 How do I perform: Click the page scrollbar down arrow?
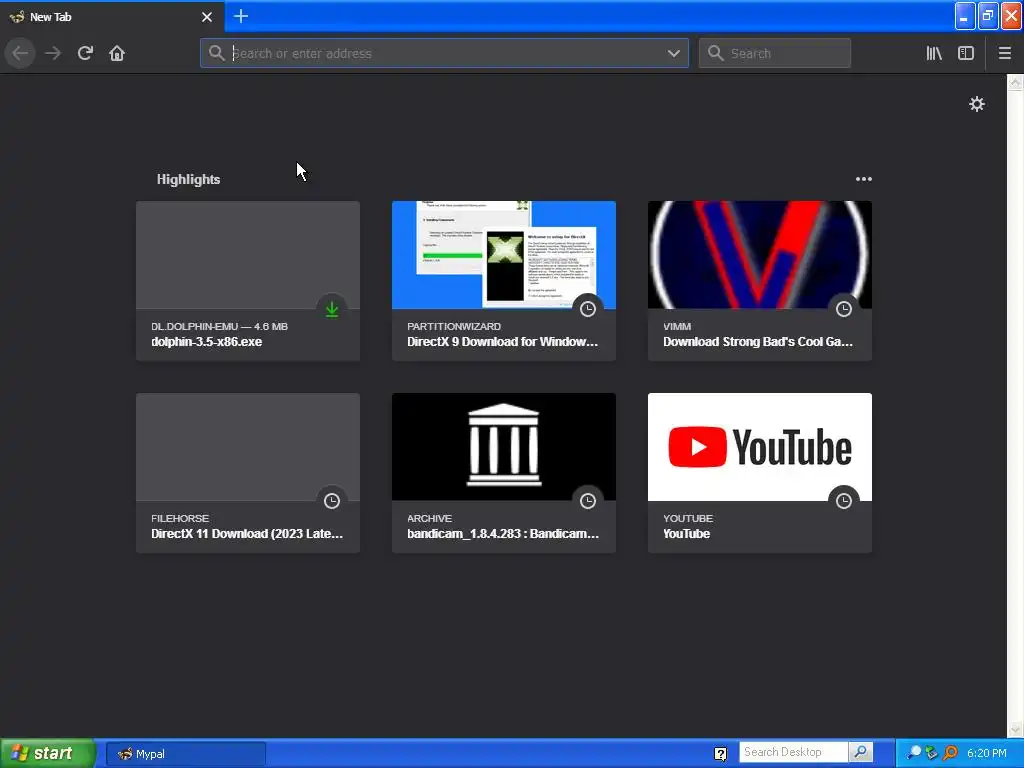coord(1016,728)
